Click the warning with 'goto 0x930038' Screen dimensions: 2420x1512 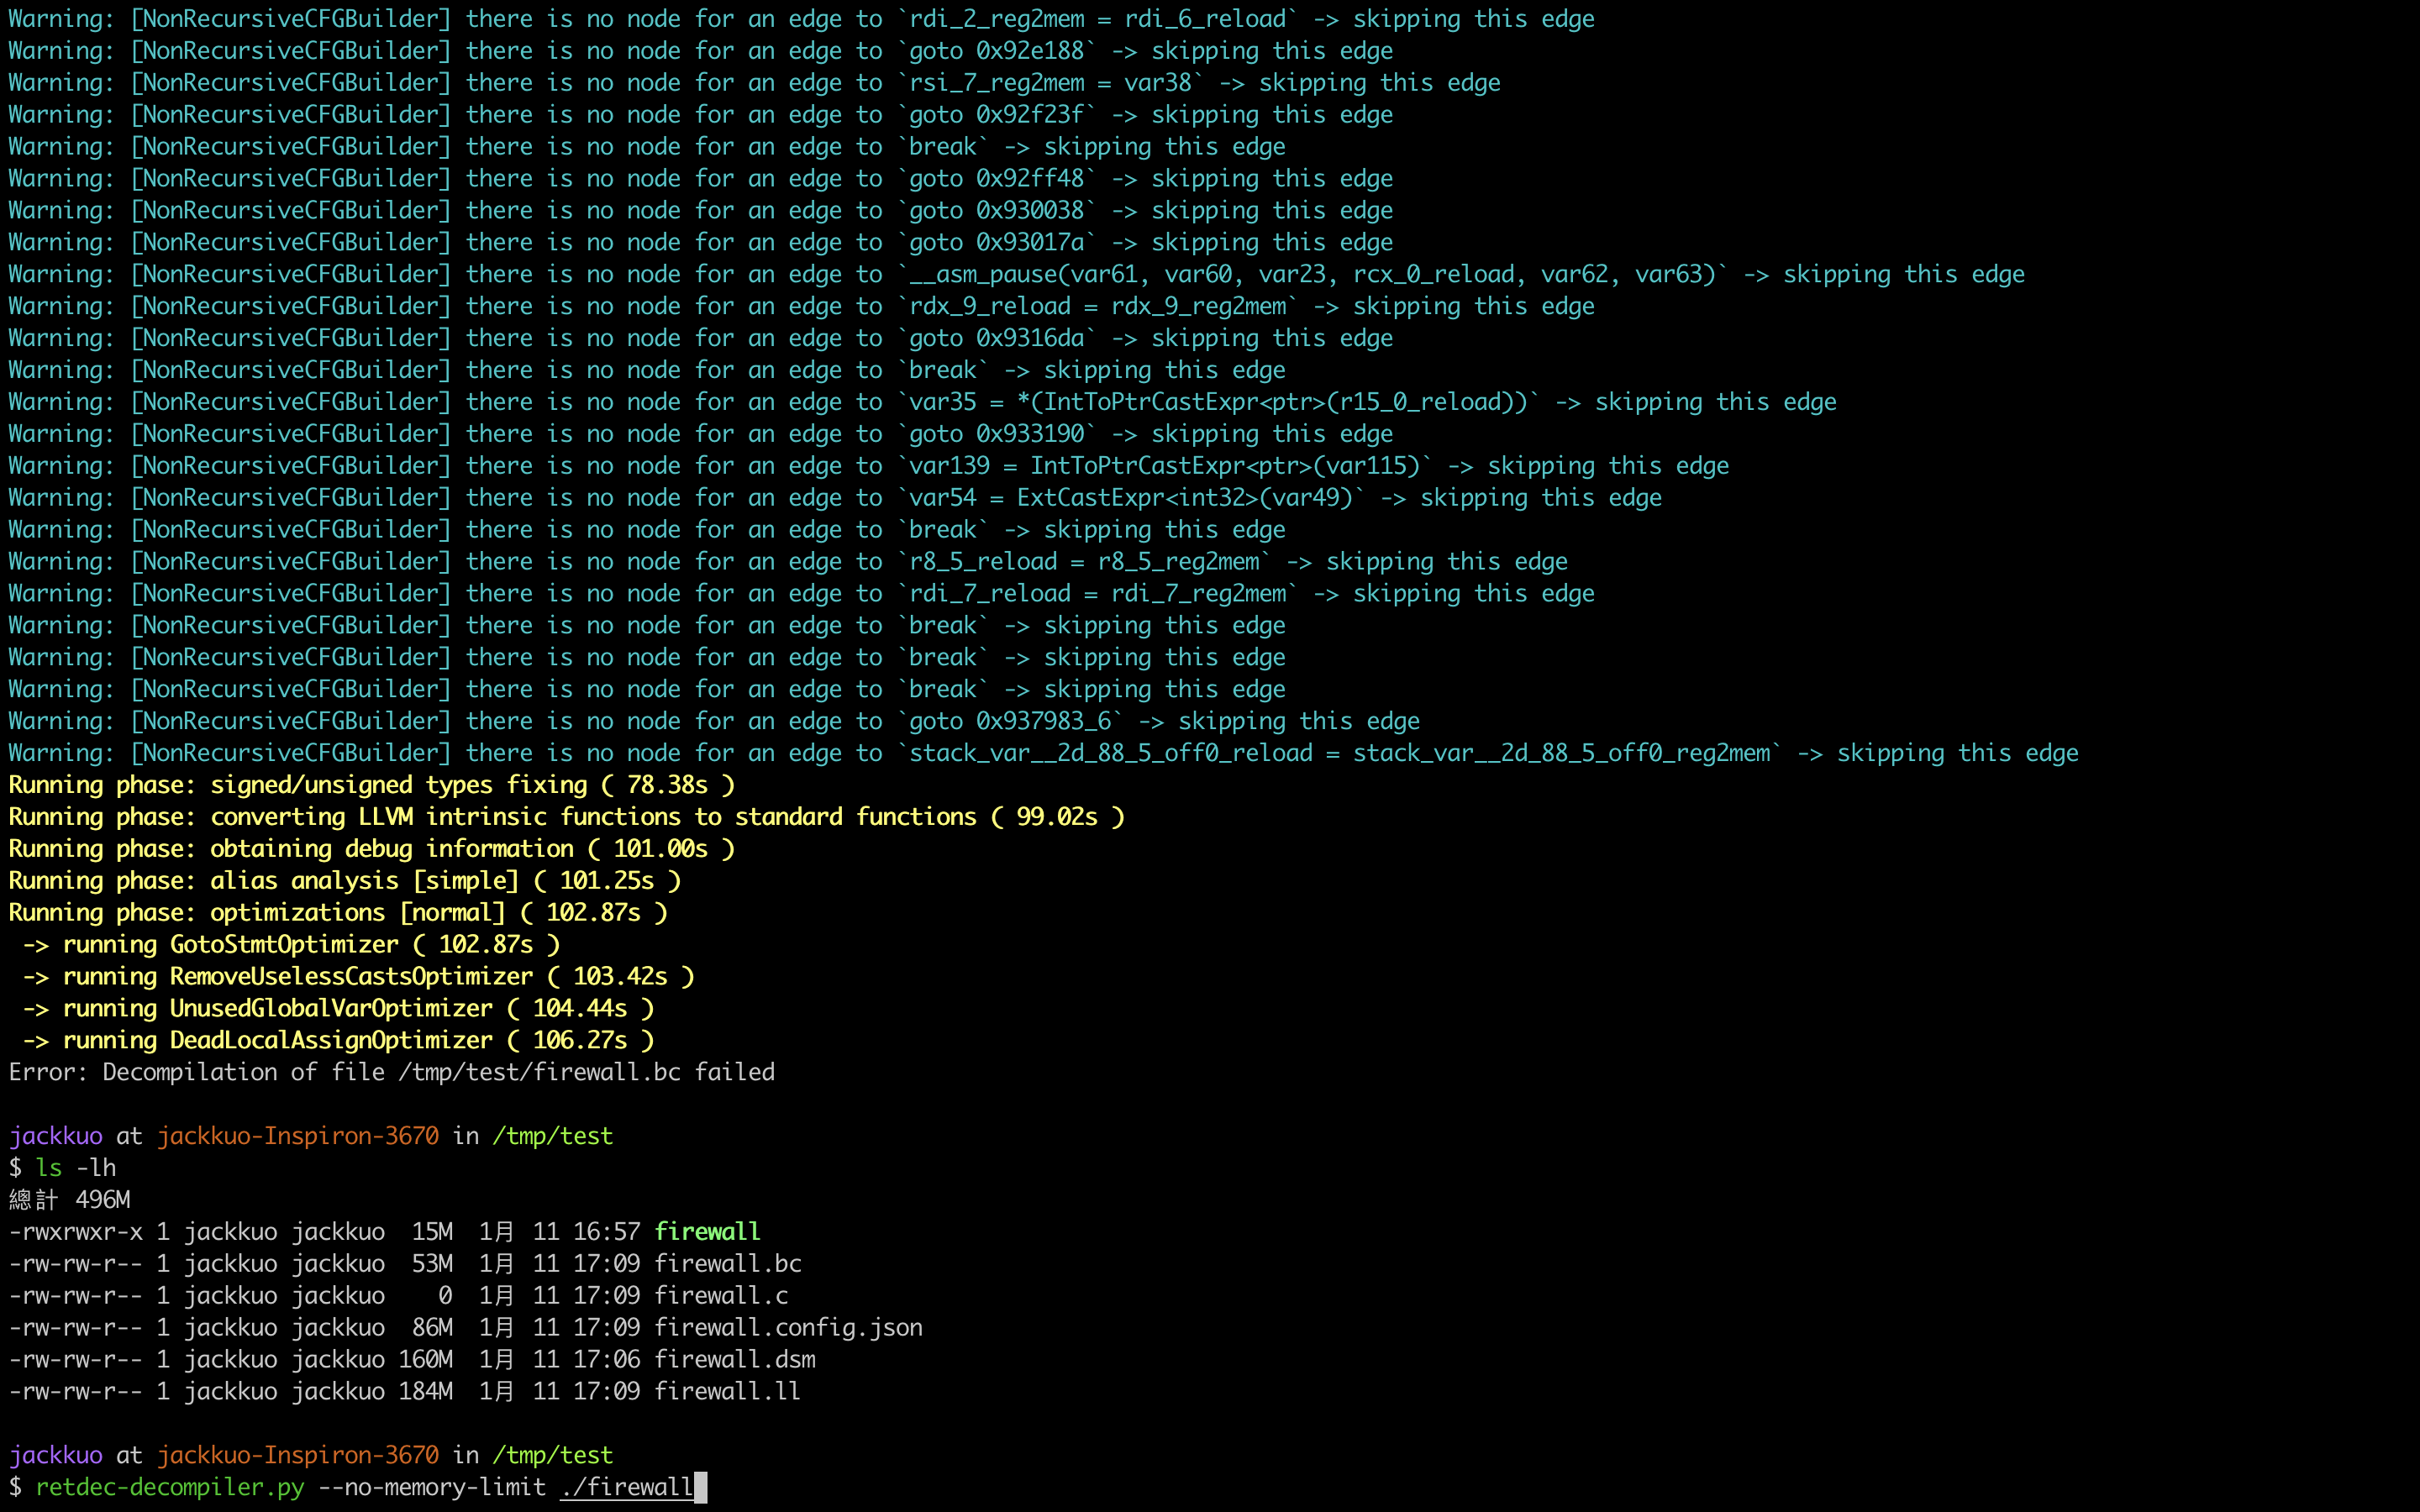(x=700, y=211)
